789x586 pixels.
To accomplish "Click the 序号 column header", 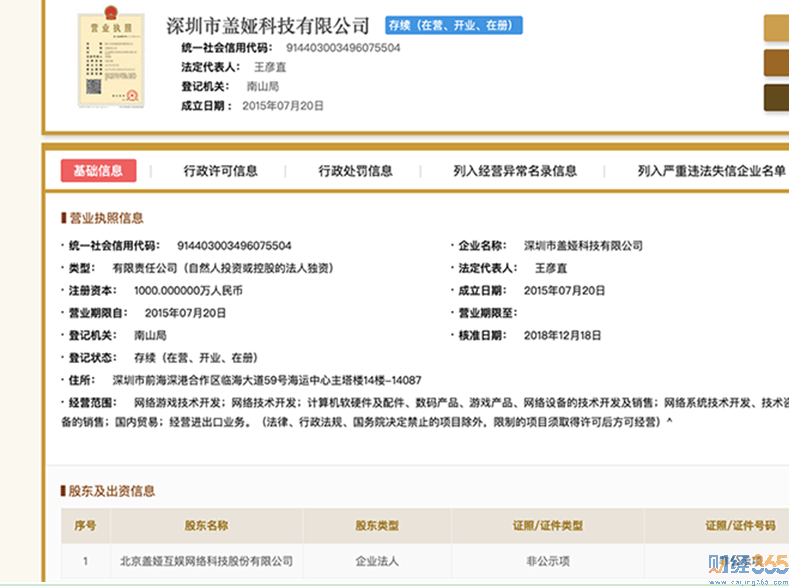I will 85,526.
